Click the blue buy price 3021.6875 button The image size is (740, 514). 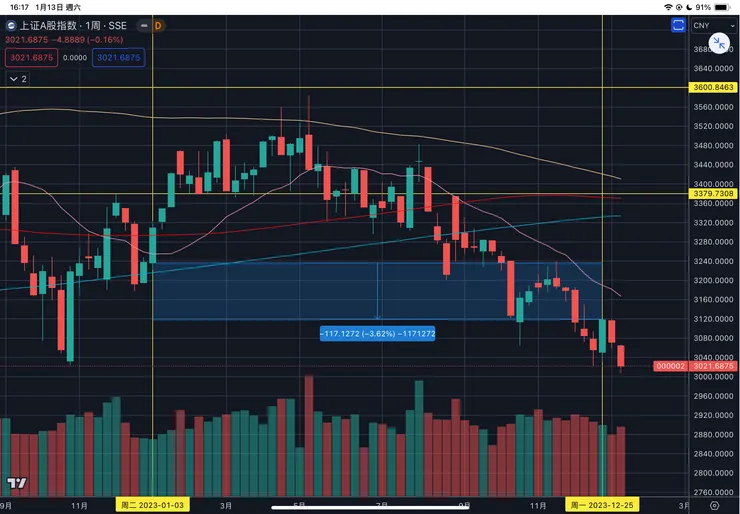pyautogui.click(x=119, y=58)
